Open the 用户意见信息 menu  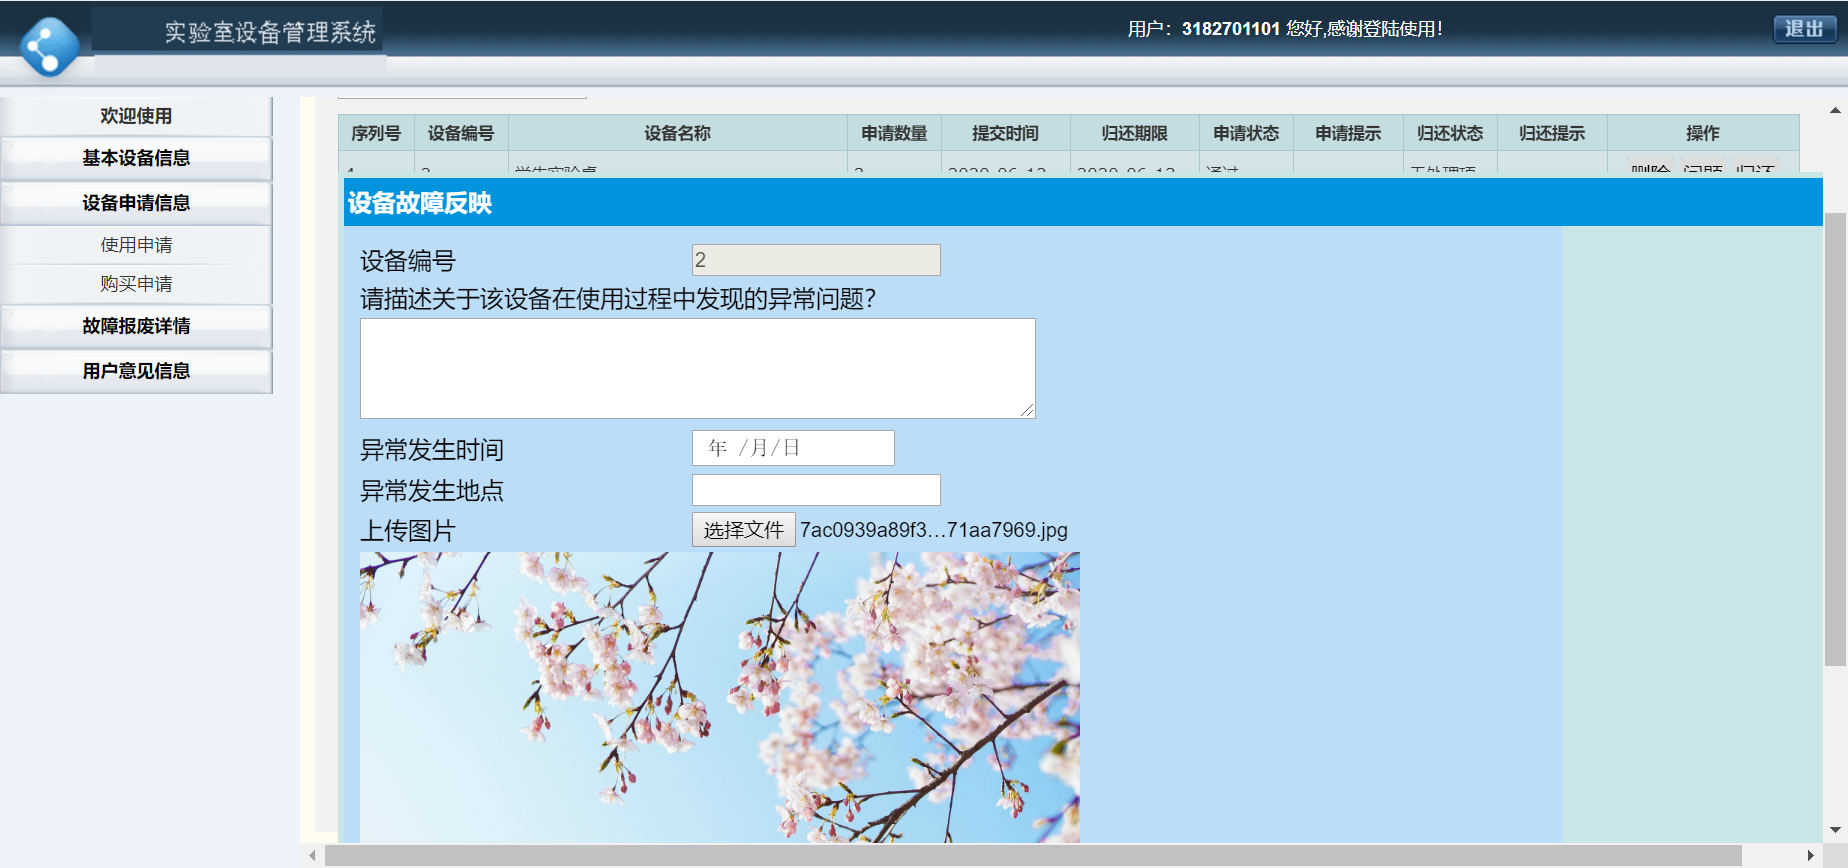tap(136, 371)
